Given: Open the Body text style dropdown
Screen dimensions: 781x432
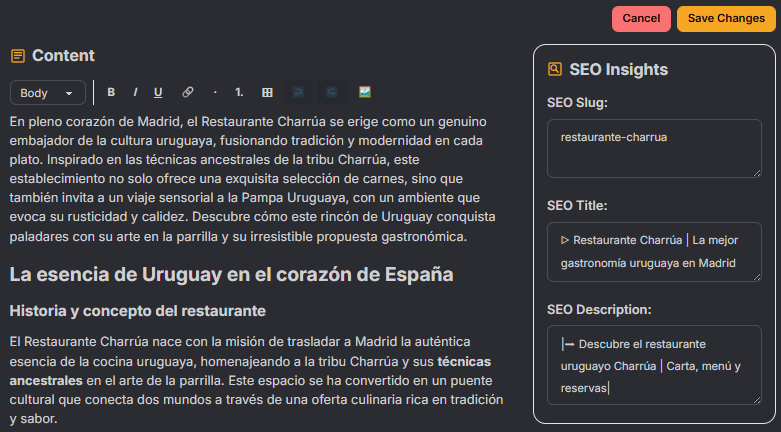Looking at the screenshot, I should tap(48, 93).
